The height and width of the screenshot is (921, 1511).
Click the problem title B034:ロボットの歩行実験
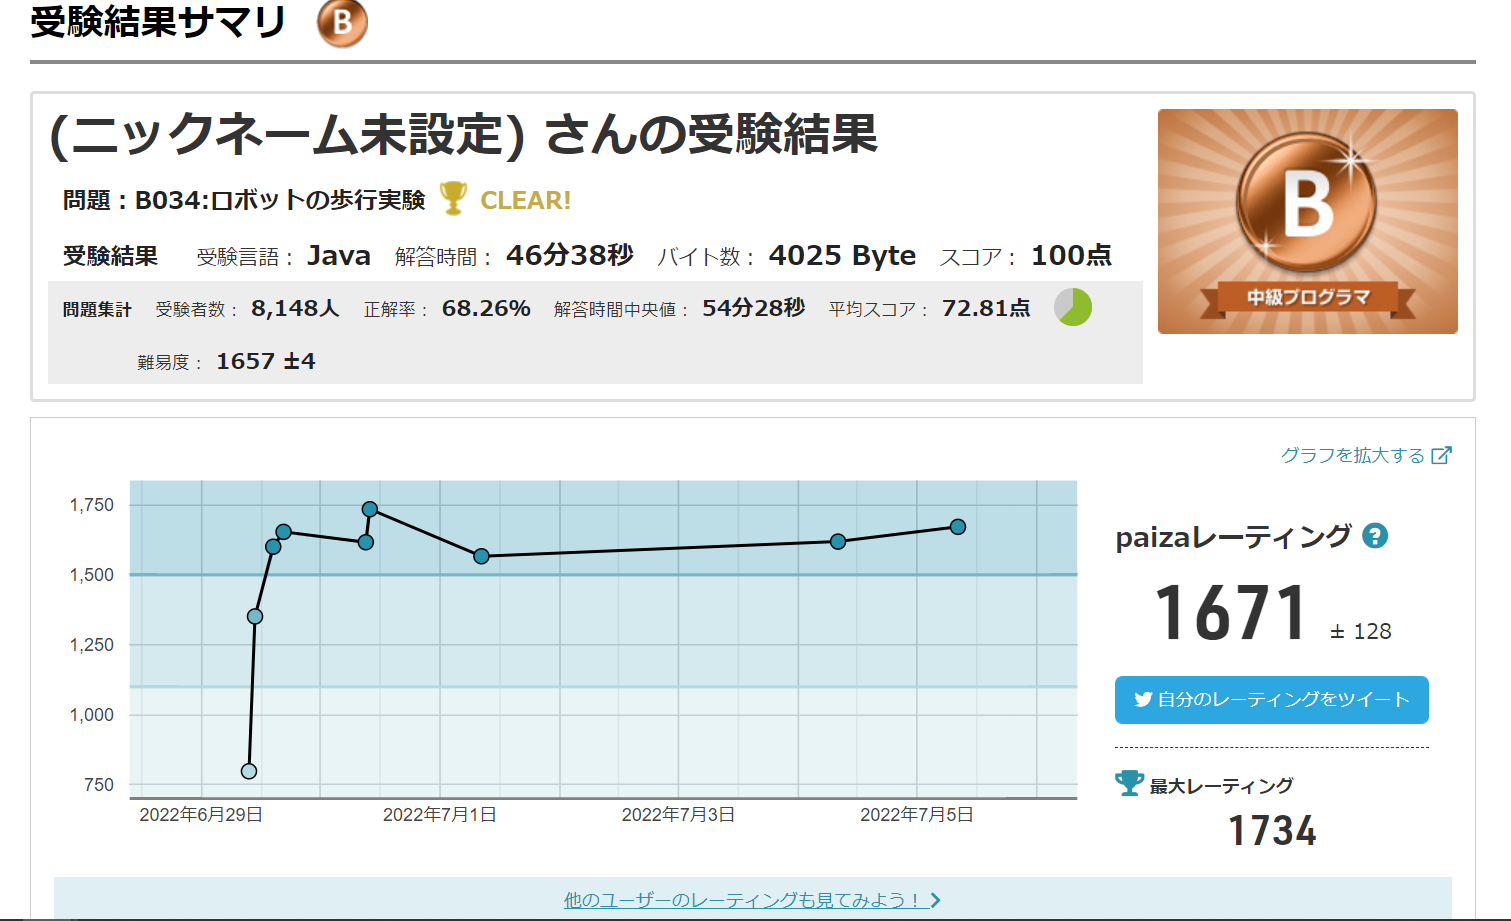point(280,200)
